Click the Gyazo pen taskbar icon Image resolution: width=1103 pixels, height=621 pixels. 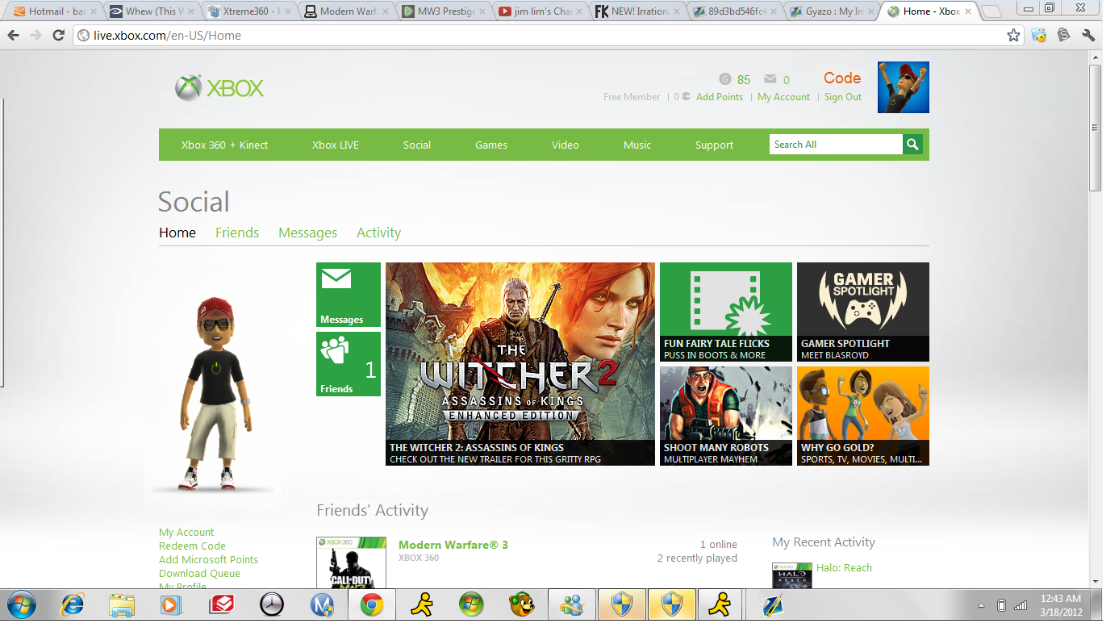[x=772, y=605]
